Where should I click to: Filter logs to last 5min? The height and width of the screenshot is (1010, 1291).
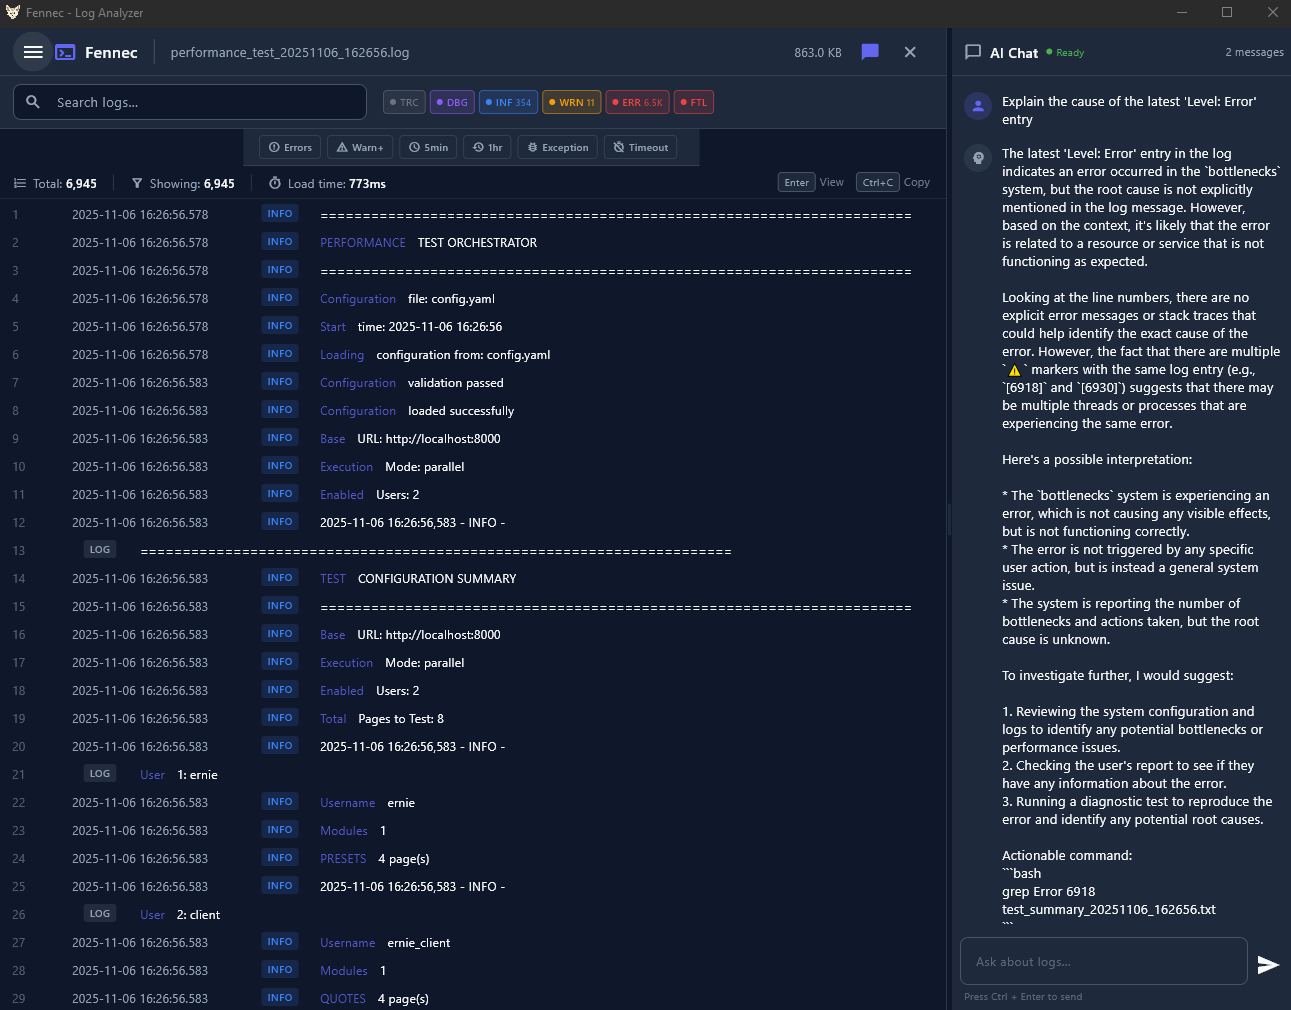428,147
